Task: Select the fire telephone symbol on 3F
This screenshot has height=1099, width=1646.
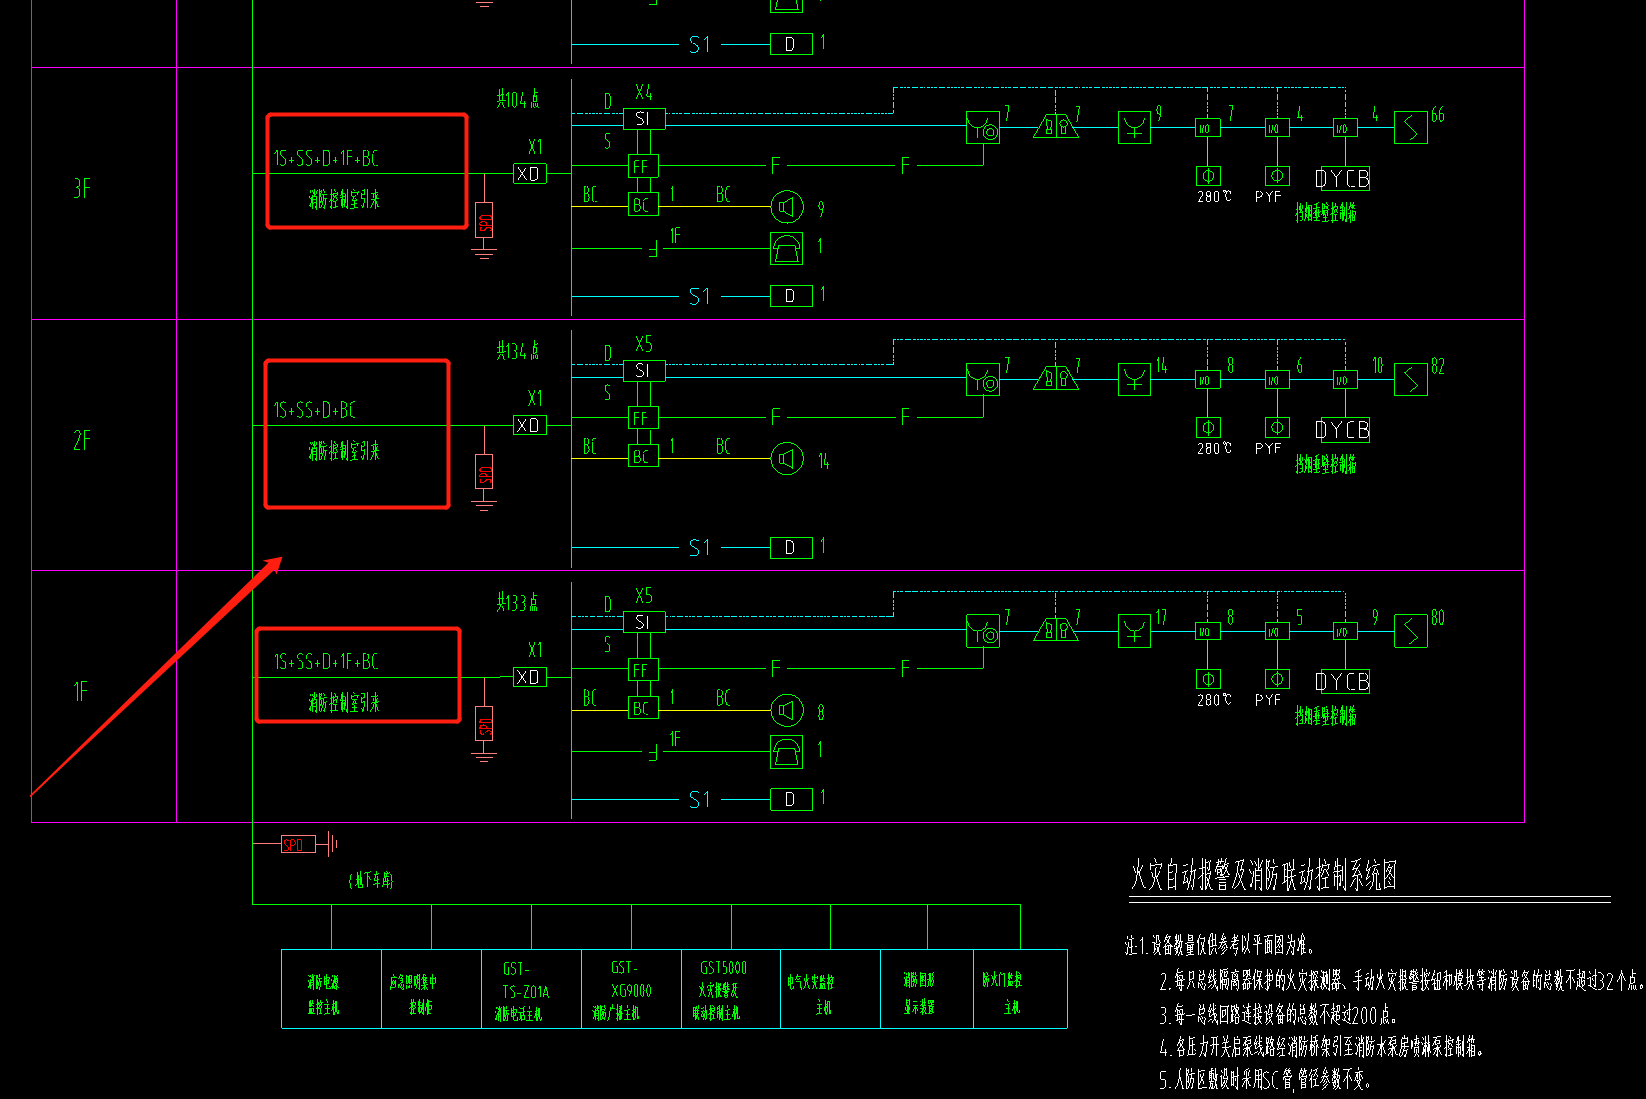Action: click(787, 248)
